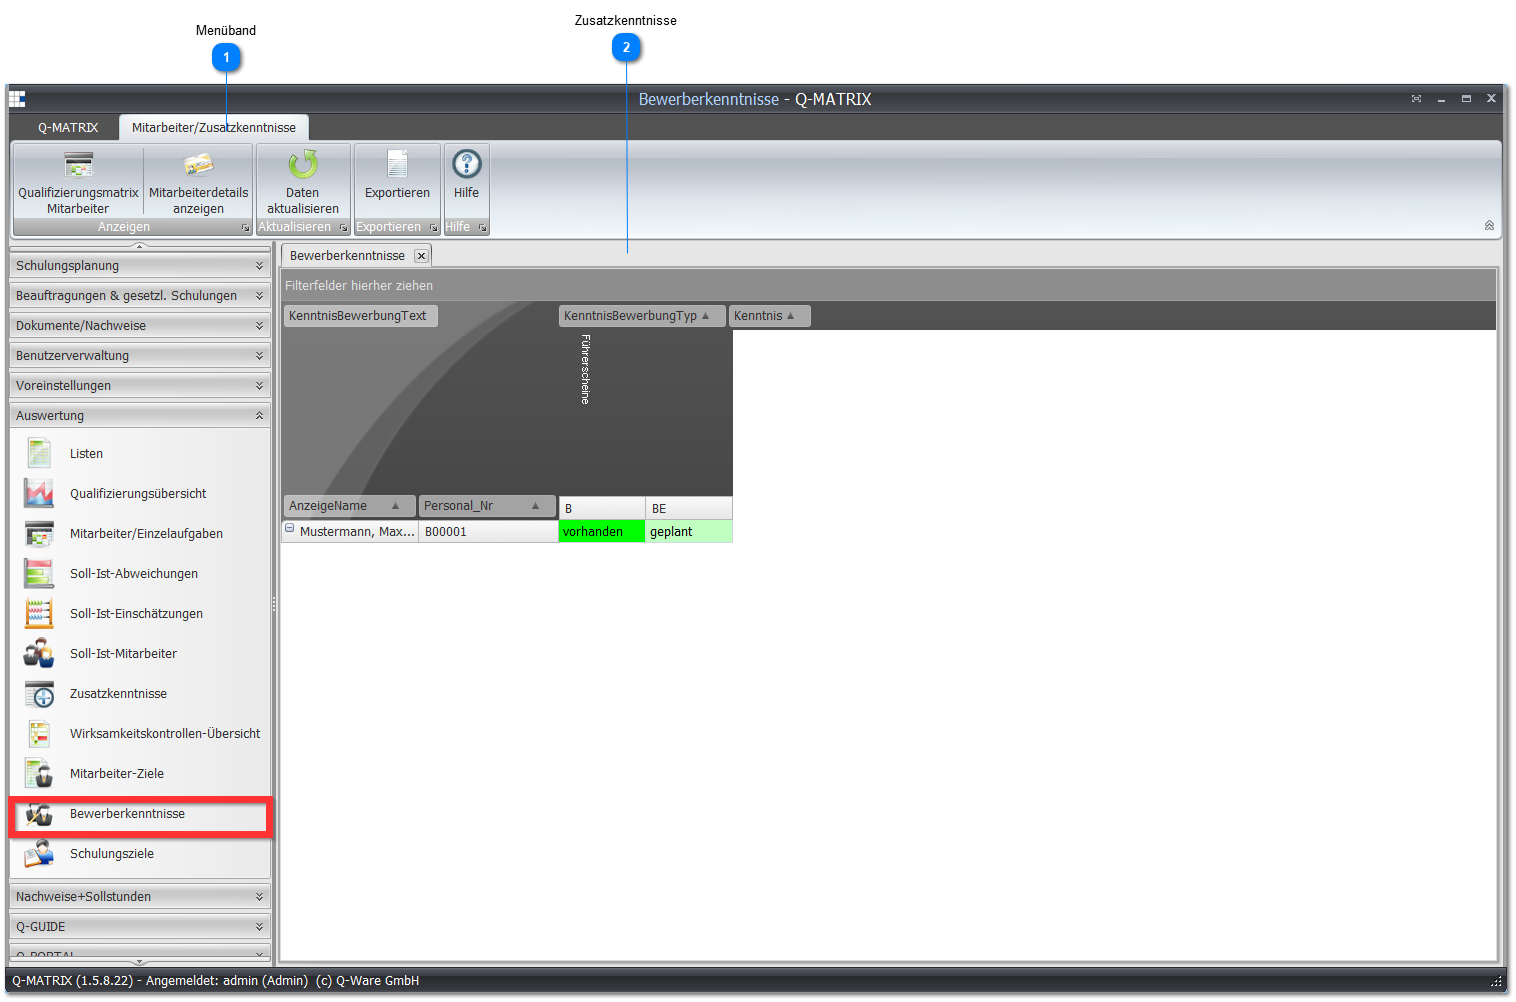Show Mitarbeiterdetails anzeigen in ribbon
Image resolution: width=1516 pixels, height=1002 pixels.
coord(198,182)
